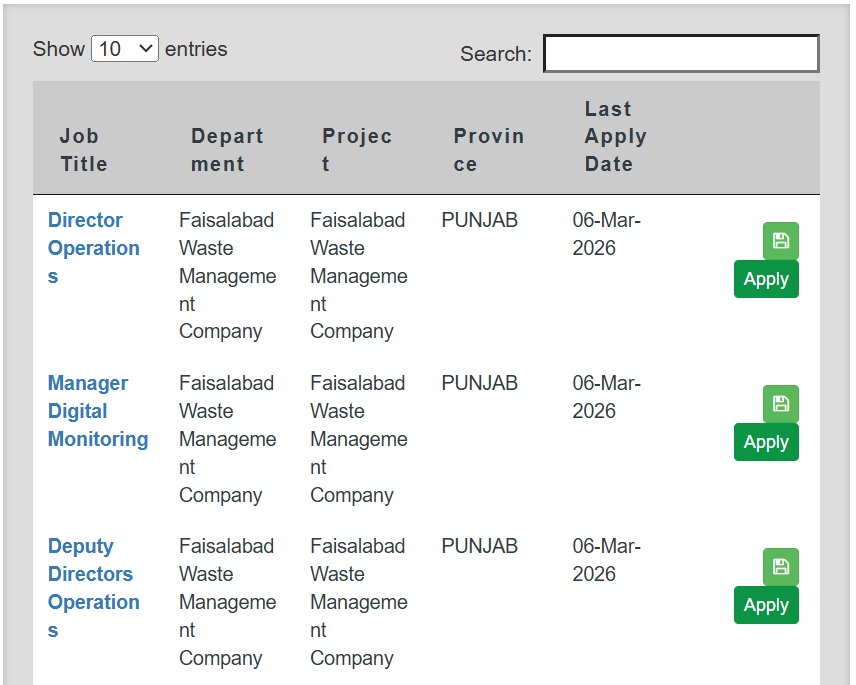
Task: Click into the Search input field
Action: 681,54
